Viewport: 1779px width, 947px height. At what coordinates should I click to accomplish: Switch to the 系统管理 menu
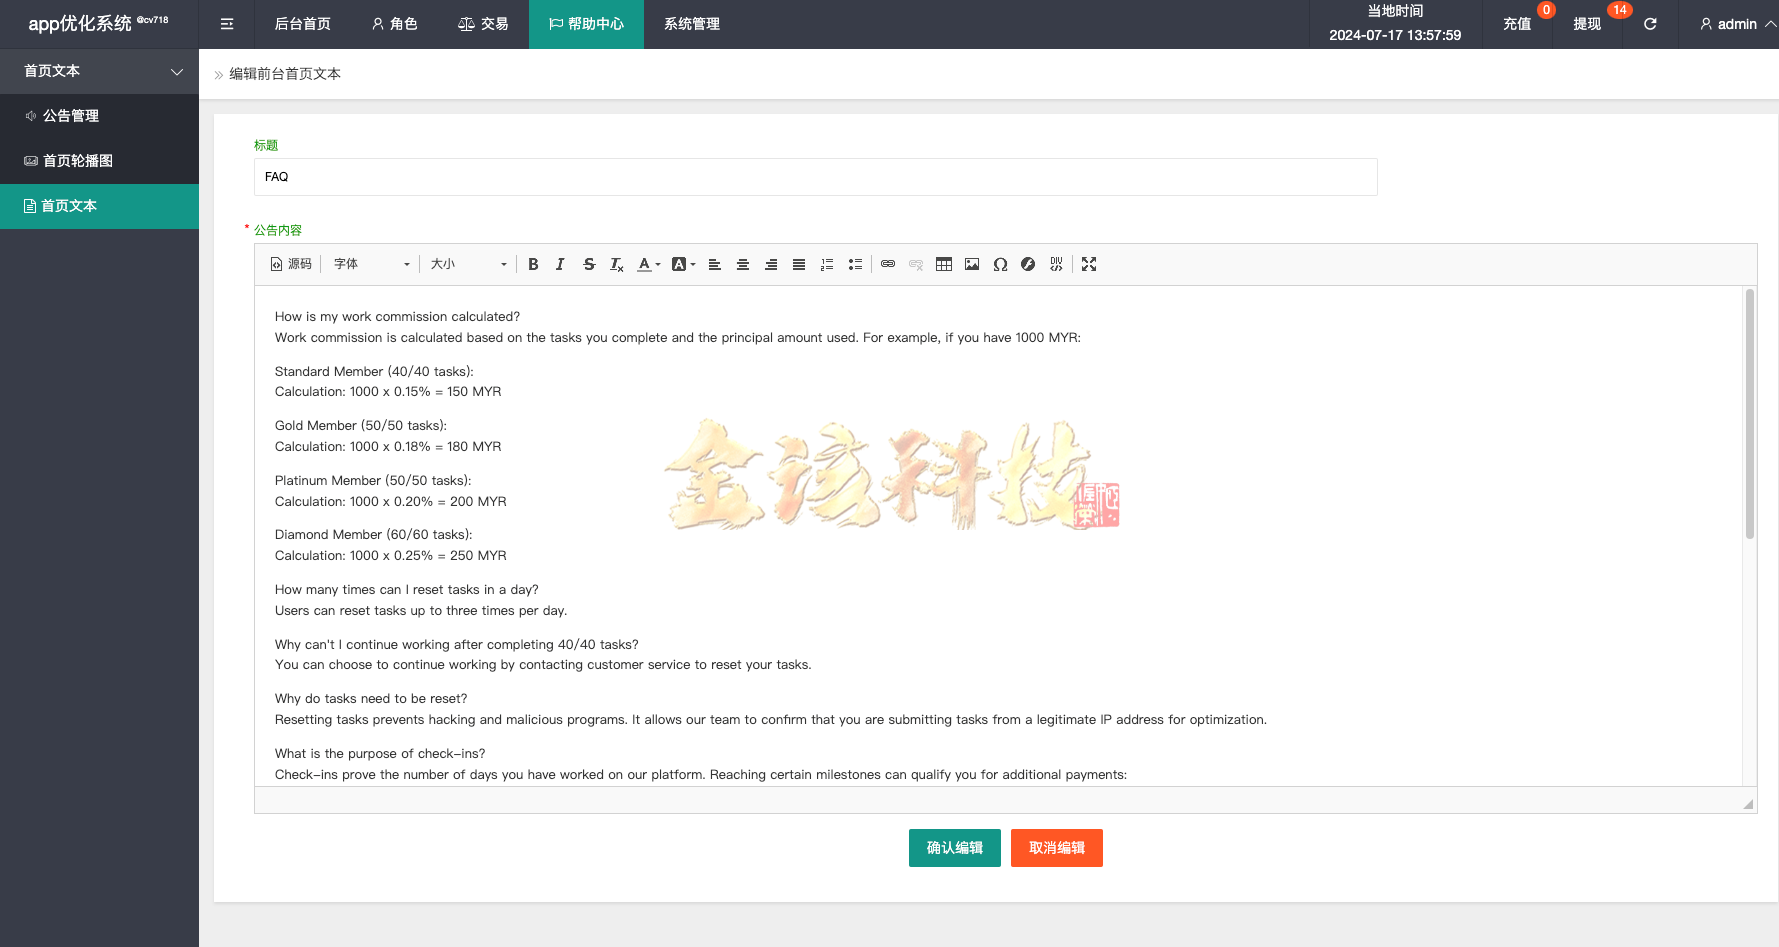click(691, 24)
